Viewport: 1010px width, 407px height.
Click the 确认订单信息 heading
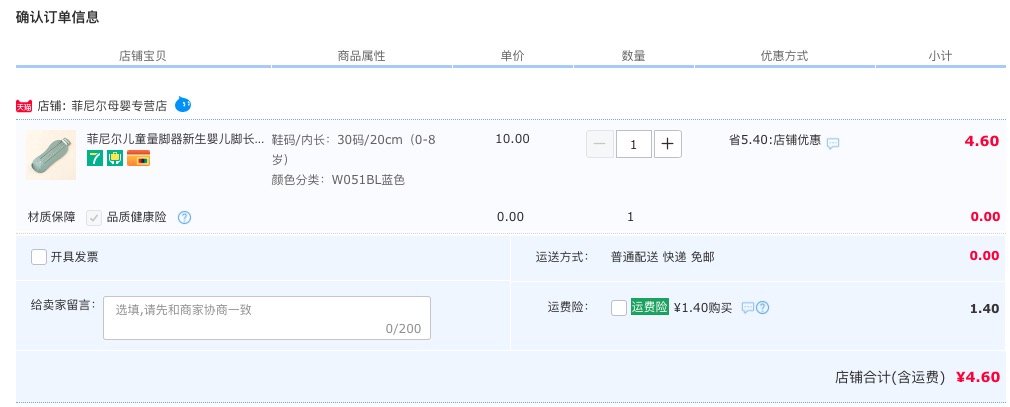click(57, 17)
